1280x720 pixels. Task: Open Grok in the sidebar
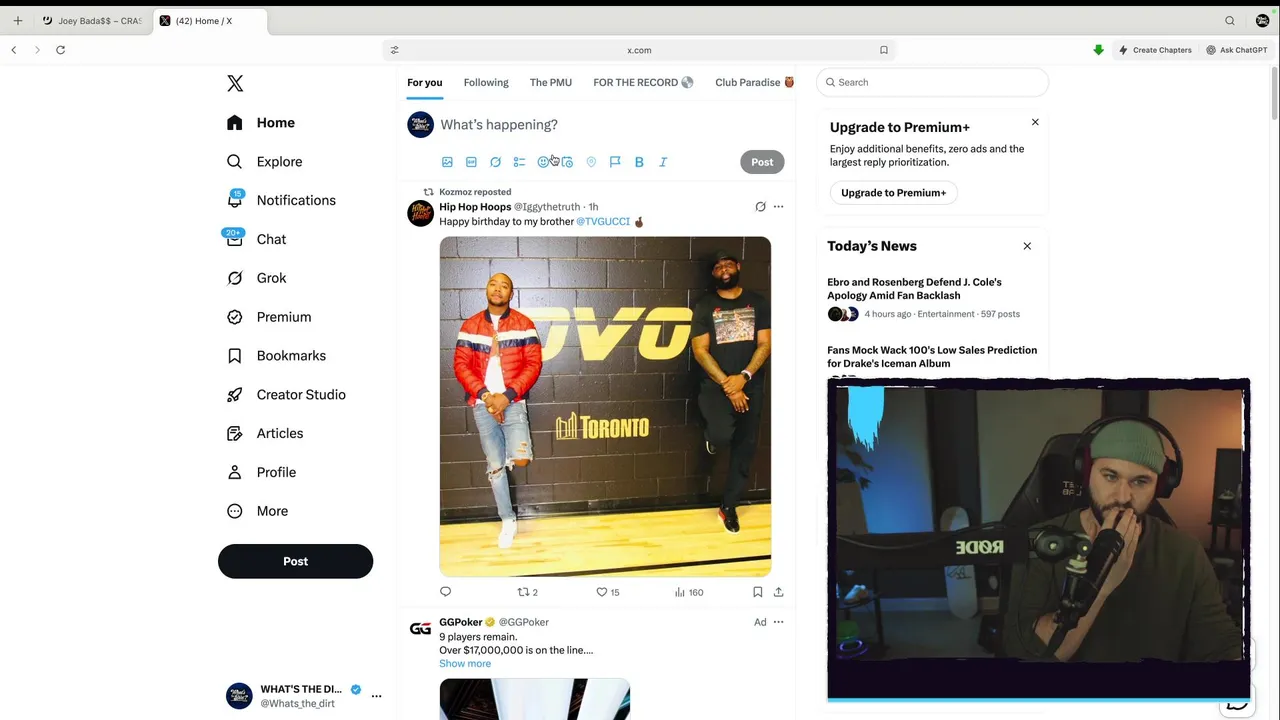click(x=256, y=278)
